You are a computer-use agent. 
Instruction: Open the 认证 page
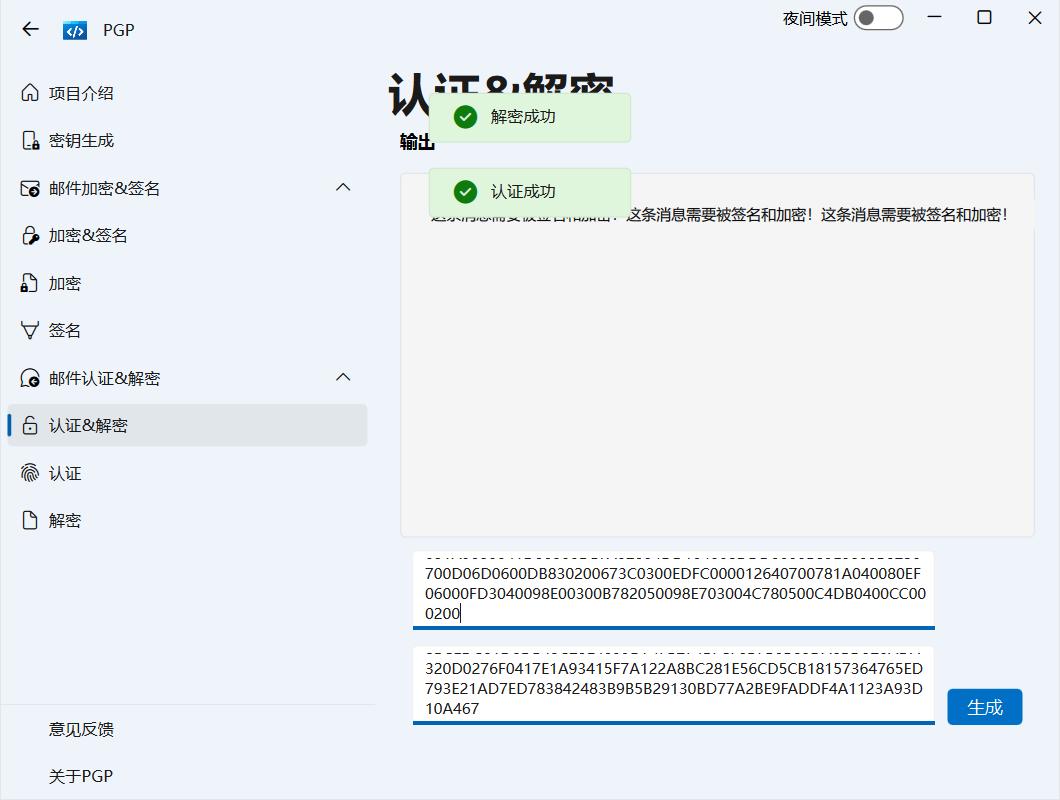point(187,473)
